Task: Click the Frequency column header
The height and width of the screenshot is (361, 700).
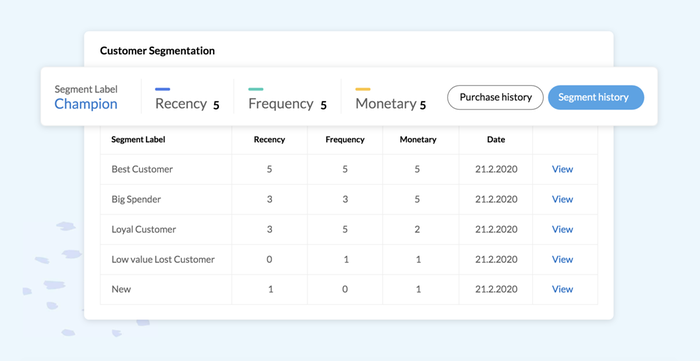Action: (x=345, y=140)
